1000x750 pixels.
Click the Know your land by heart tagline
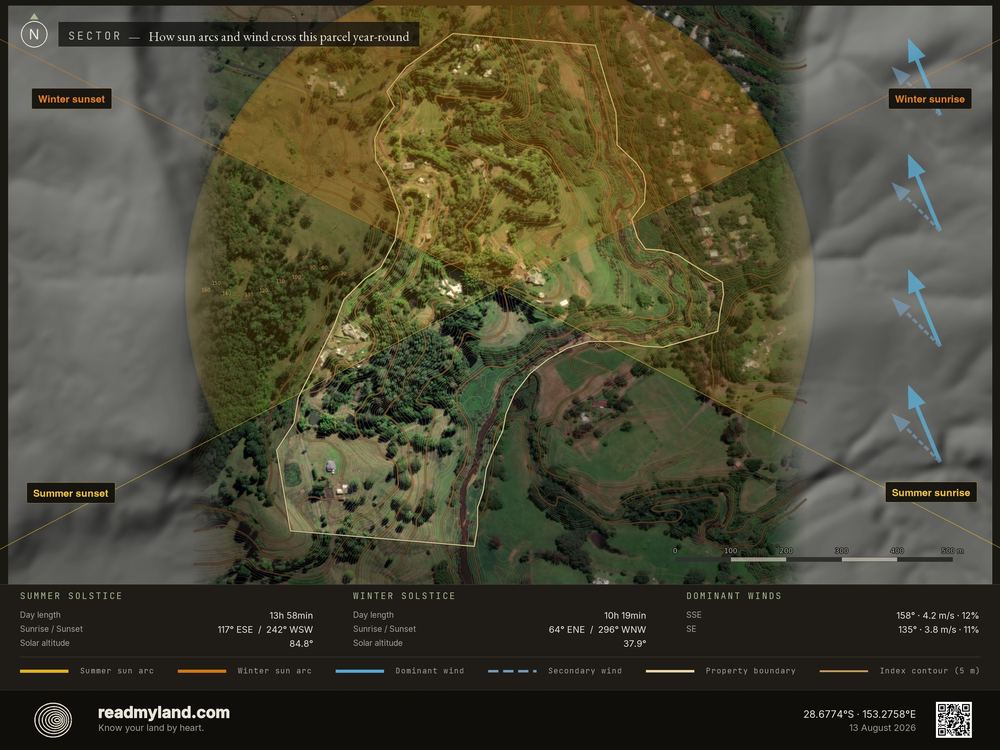click(x=151, y=728)
